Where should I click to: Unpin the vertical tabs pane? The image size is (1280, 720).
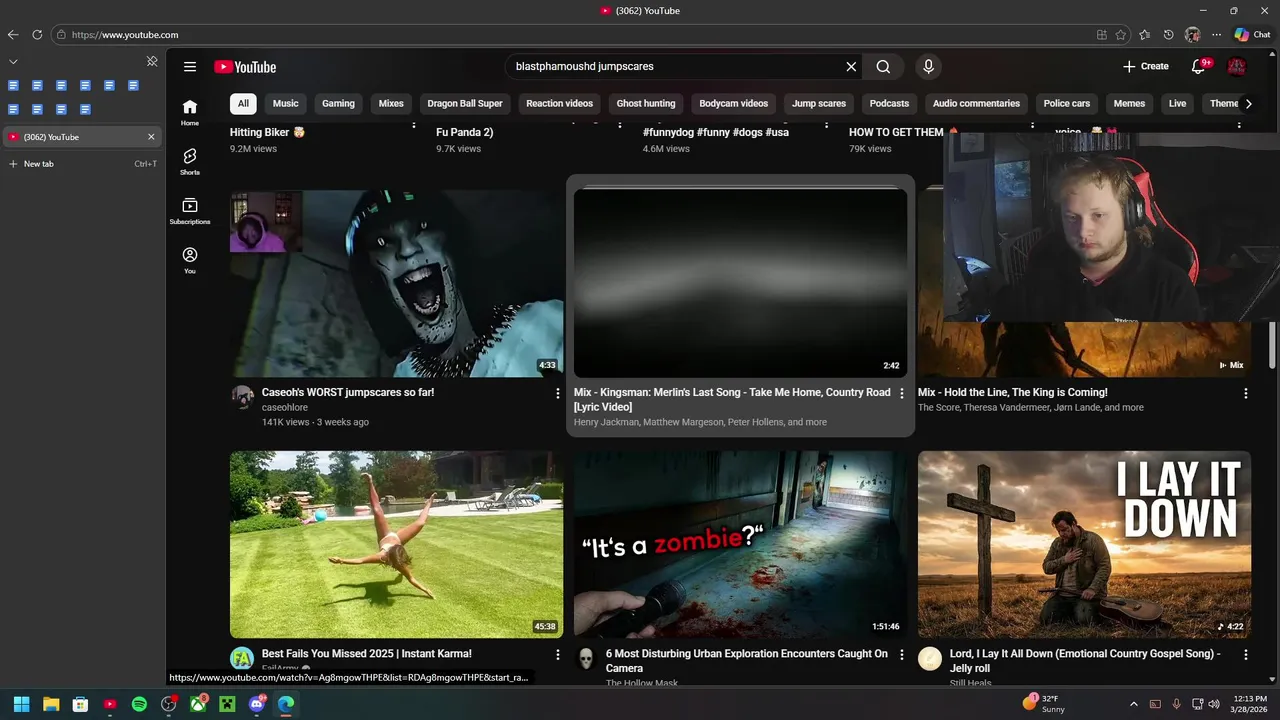pyautogui.click(x=152, y=61)
